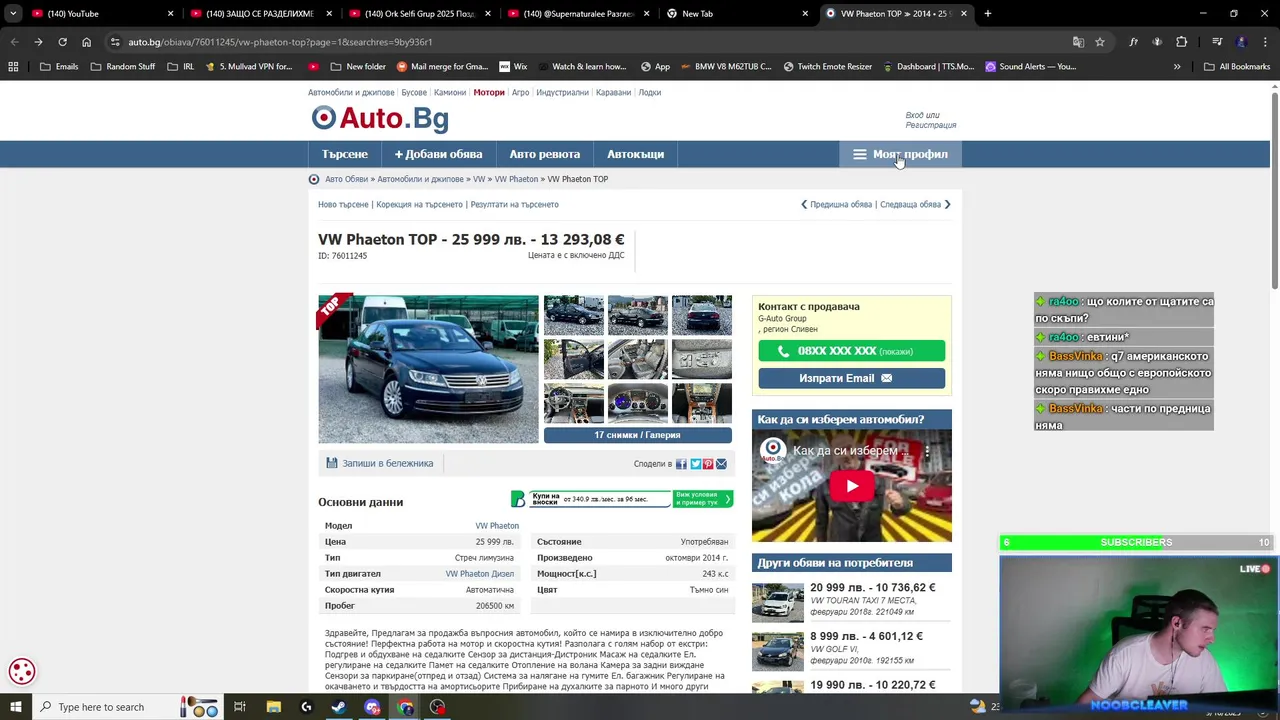Click the Google Translate icon in address bar
Image resolution: width=1280 pixels, height=720 pixels.
[x=1078, y=42]
